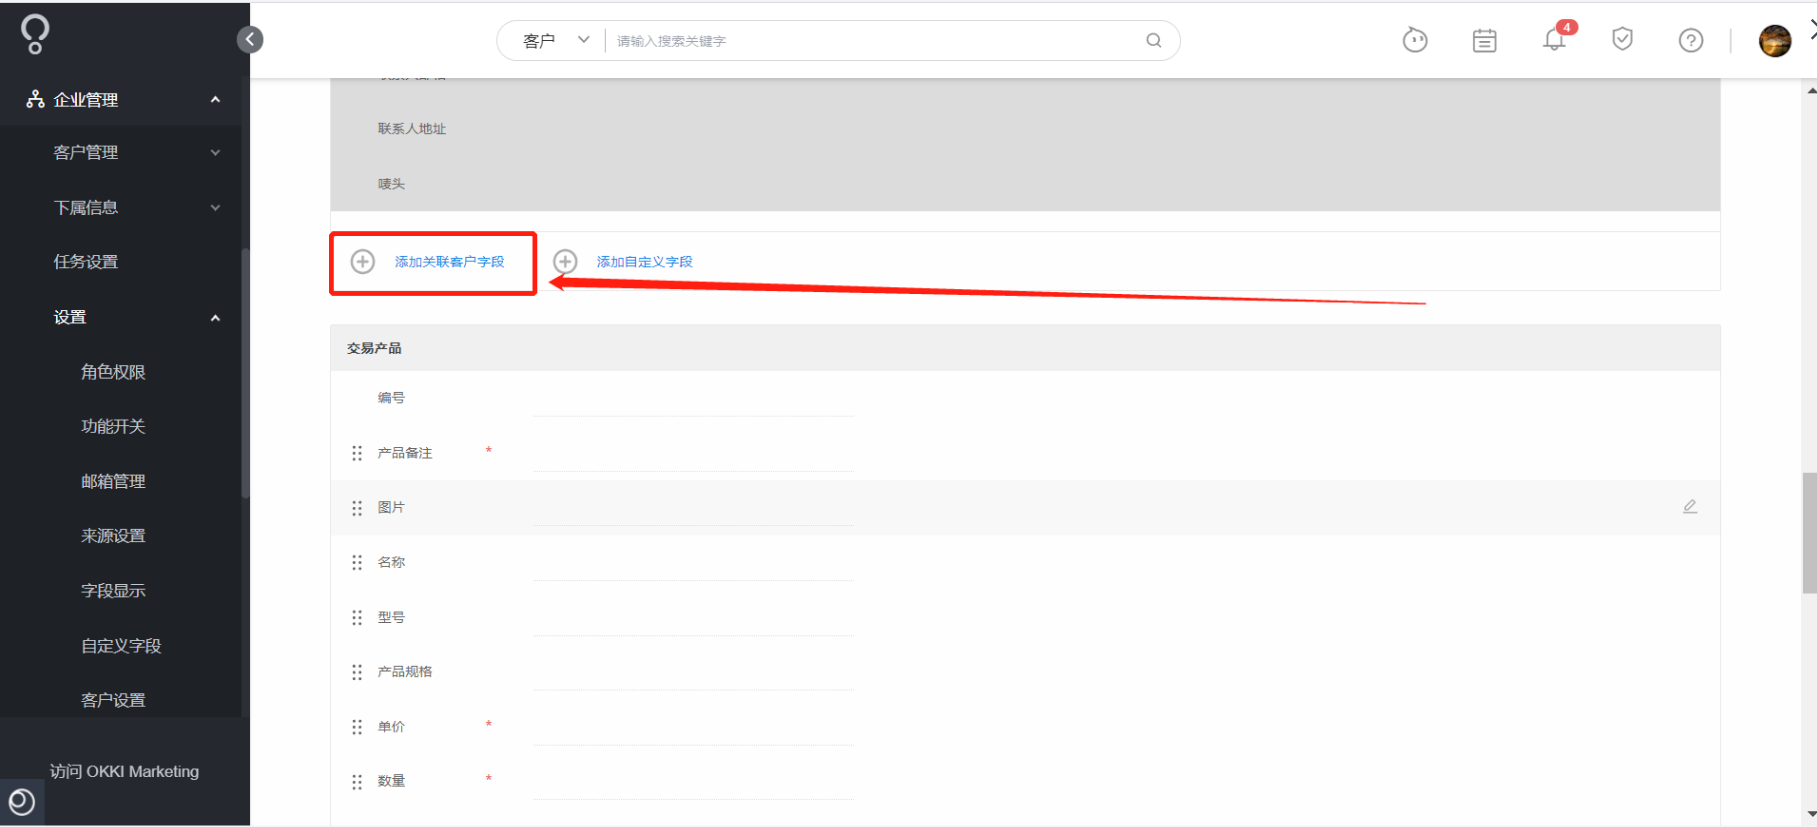This screenshot has height=827, width=1817.
Task: Click the drag handle on 产品备注 row
Action: [x=357, y=453]
